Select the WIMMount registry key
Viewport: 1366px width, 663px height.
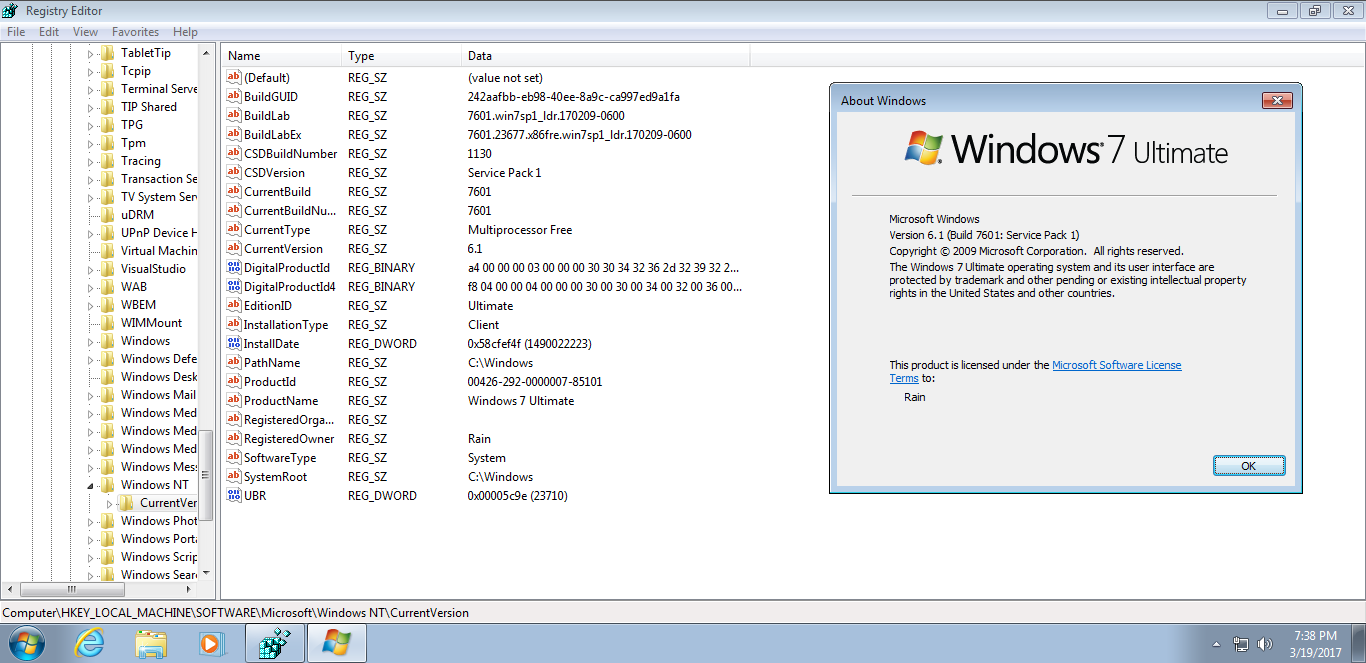[x=152, y=323]
